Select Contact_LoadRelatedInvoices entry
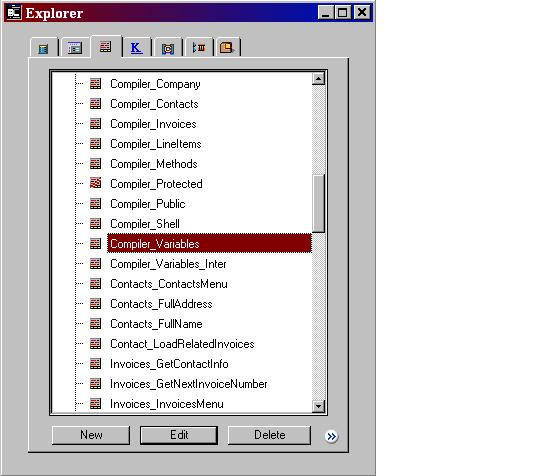This screenshot has height=476, width=533. pyautogui.click(x=182, y=344)
